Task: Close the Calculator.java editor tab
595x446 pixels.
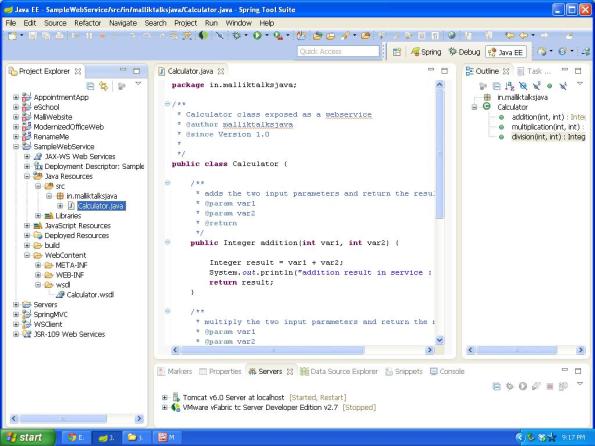Action: point(221,71)
